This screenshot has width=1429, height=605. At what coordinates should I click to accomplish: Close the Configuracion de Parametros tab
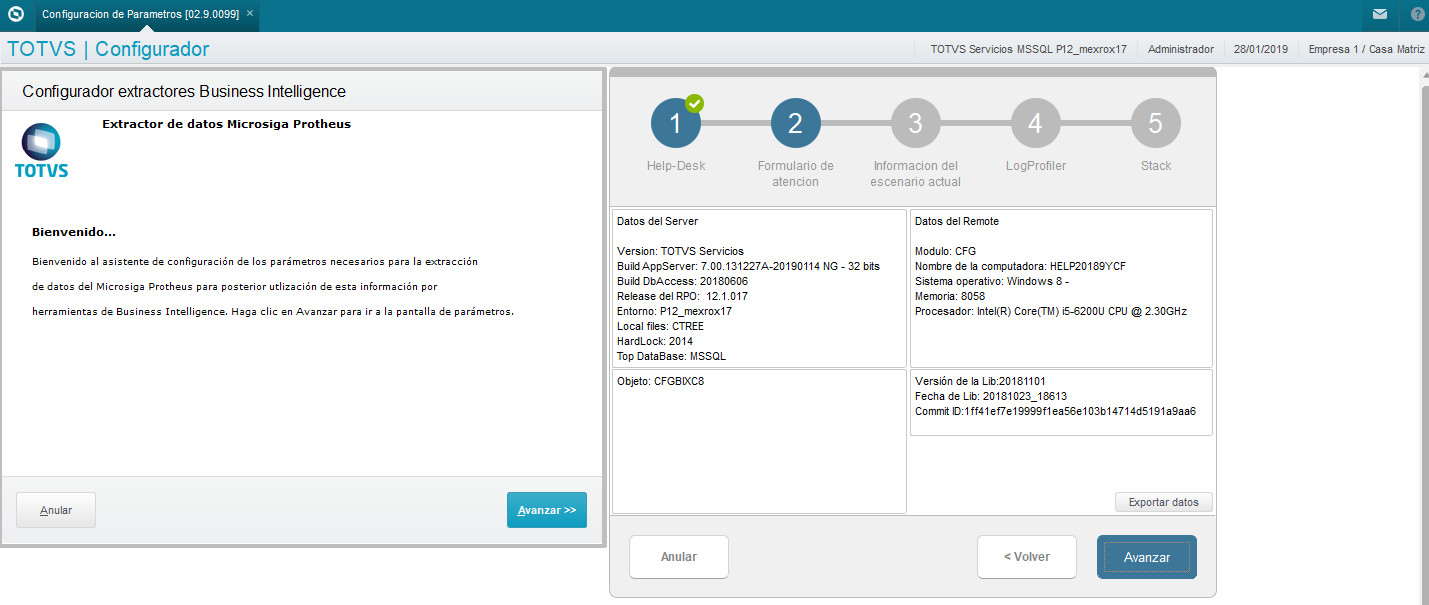tap(250, 14)
